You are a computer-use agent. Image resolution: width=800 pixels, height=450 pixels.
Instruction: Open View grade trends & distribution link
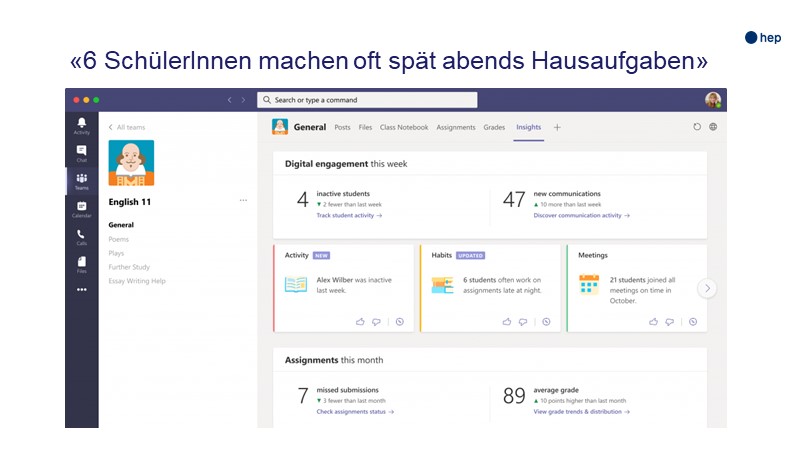pyautogui.click(x=582, y=412)
